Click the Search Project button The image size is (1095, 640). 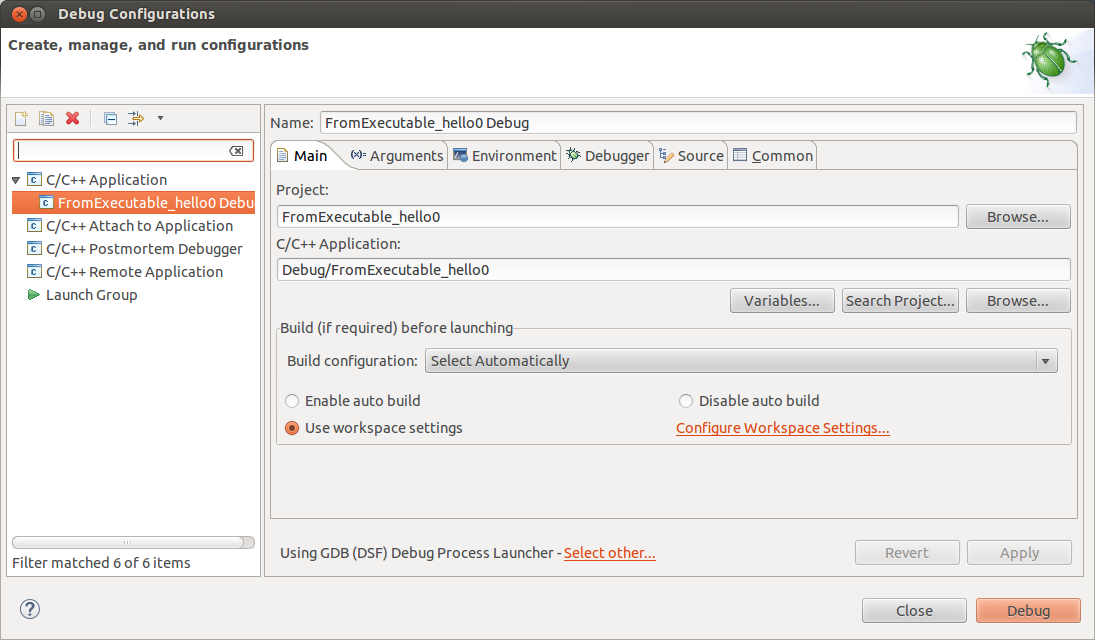(900, 301)
